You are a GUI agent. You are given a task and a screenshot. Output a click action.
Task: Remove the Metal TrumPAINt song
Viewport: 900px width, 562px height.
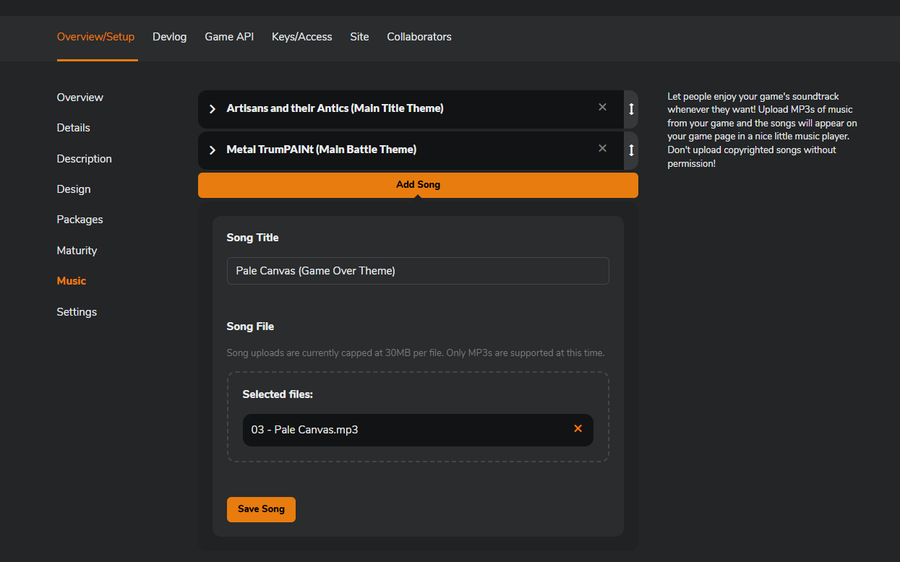click(x=602, y=149)
